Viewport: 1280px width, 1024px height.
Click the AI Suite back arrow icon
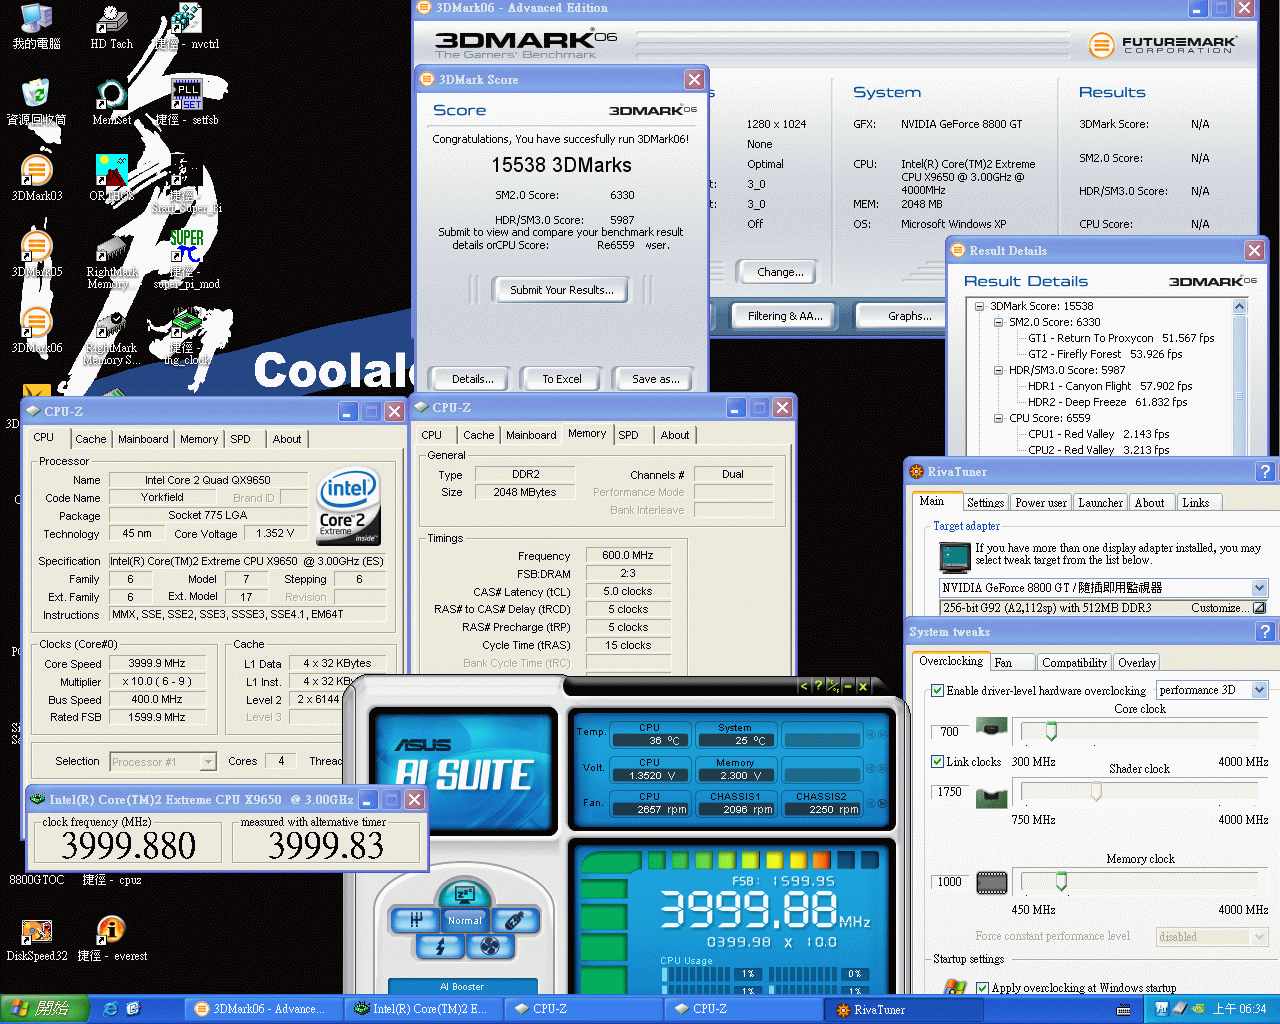(803, 686)
